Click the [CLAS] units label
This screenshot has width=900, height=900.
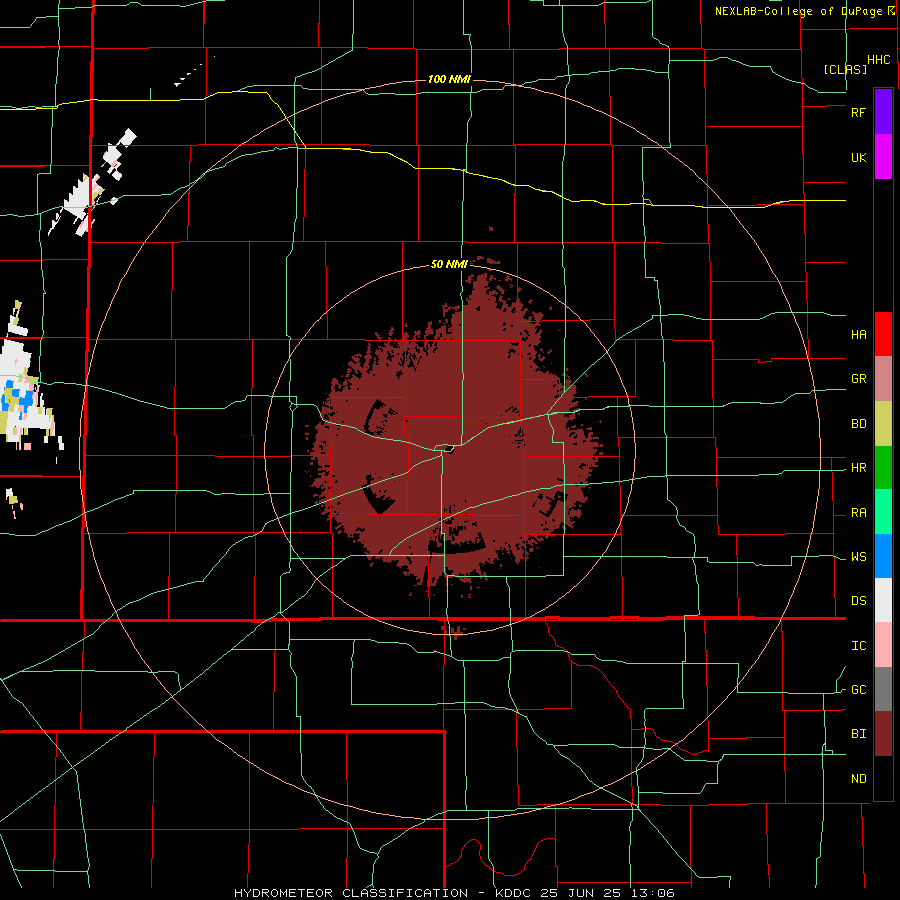(845, 69)
